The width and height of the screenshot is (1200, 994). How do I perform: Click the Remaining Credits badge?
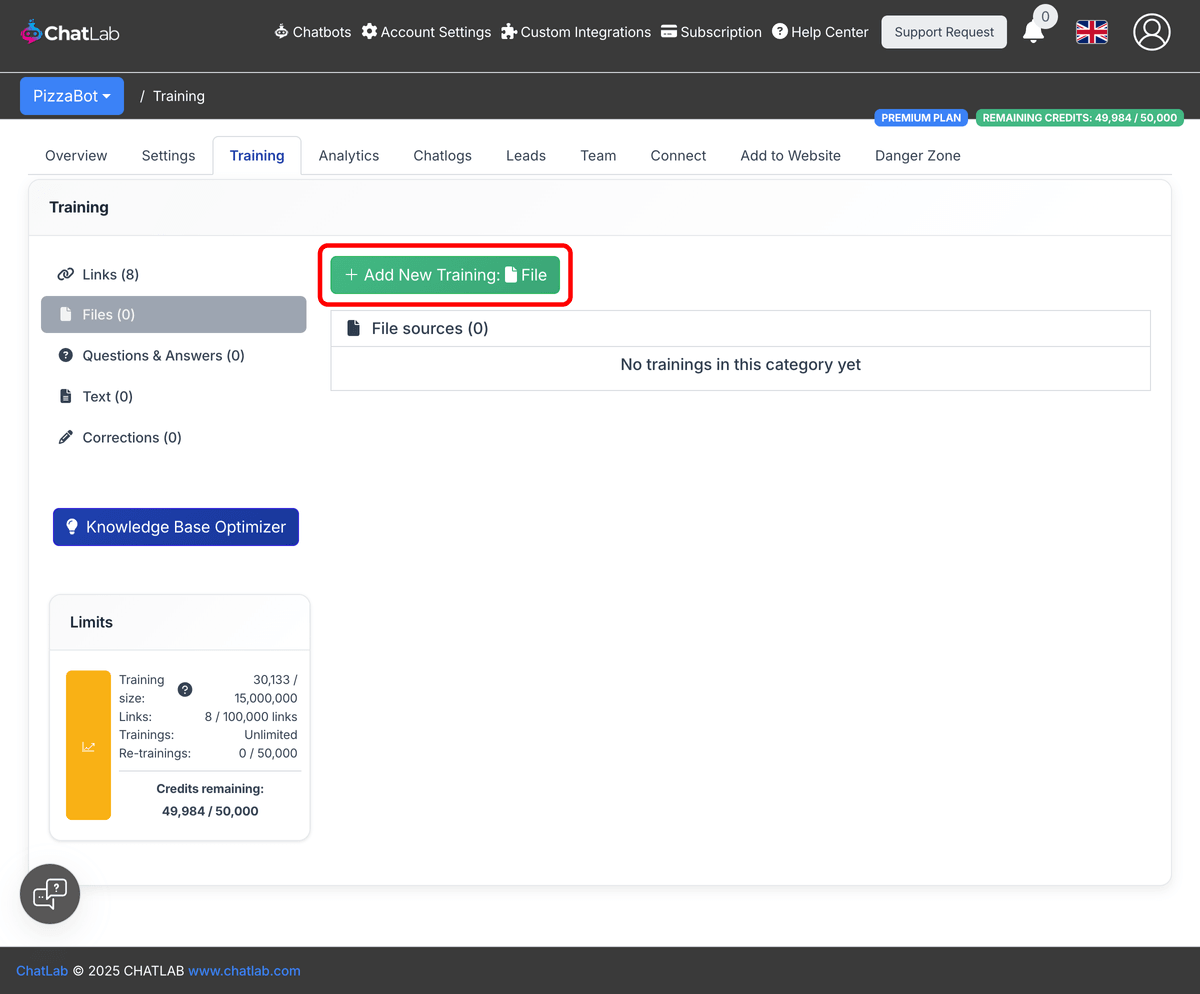(x=1080, y=117)
